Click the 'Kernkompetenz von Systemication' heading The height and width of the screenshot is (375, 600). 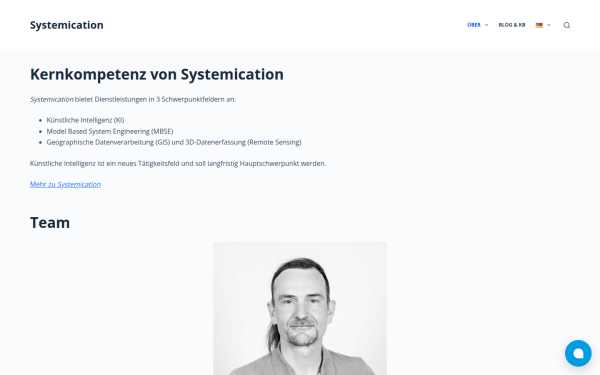pos(157,74)
